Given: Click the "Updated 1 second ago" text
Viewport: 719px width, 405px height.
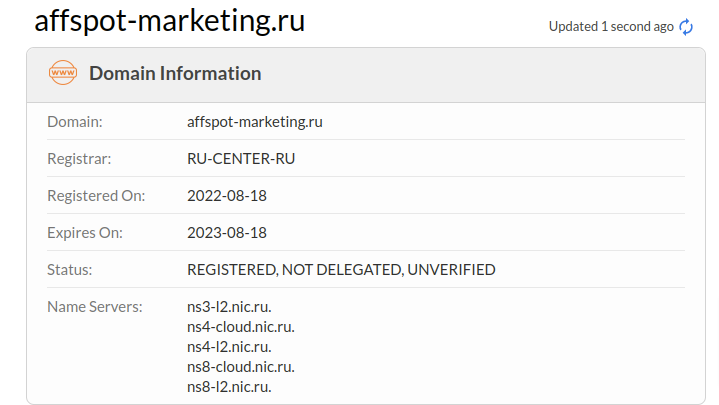Looking at the screenshot, I should click(x=611, y=27).
